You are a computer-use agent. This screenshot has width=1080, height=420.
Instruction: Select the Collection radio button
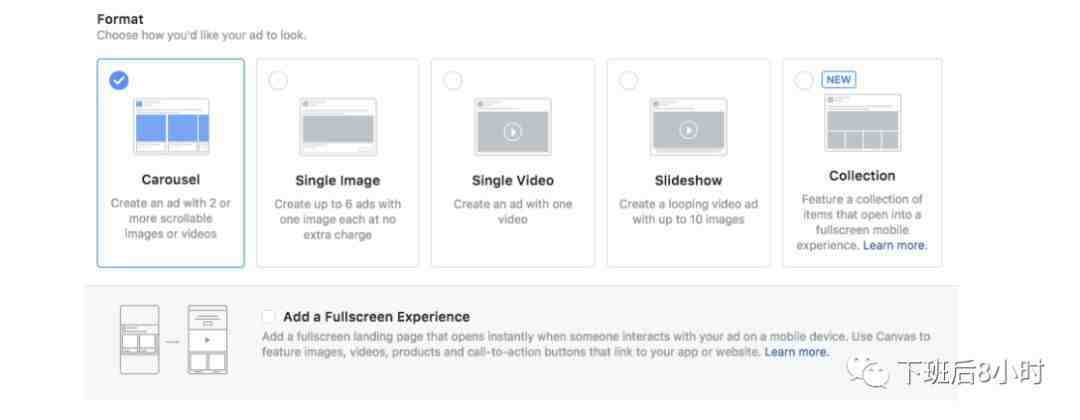804,81
